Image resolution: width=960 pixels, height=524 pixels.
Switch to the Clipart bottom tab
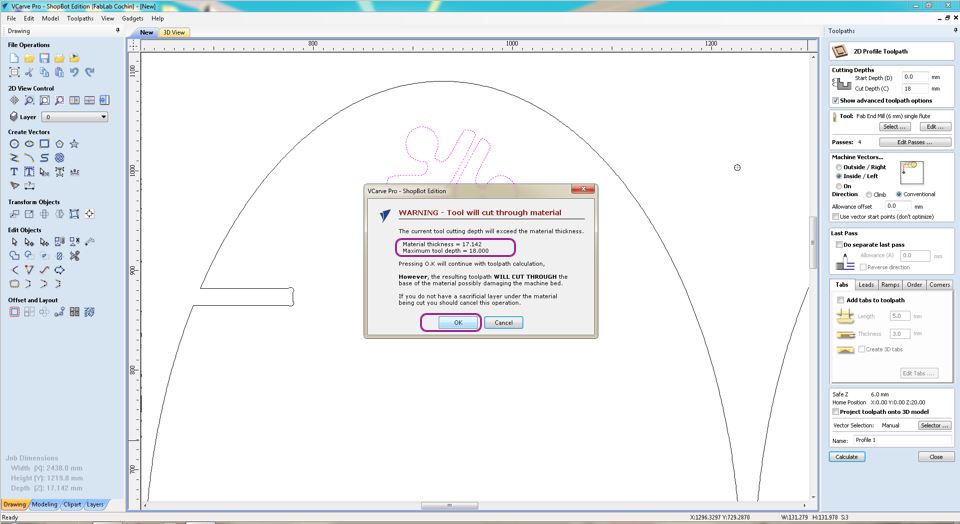72,504
